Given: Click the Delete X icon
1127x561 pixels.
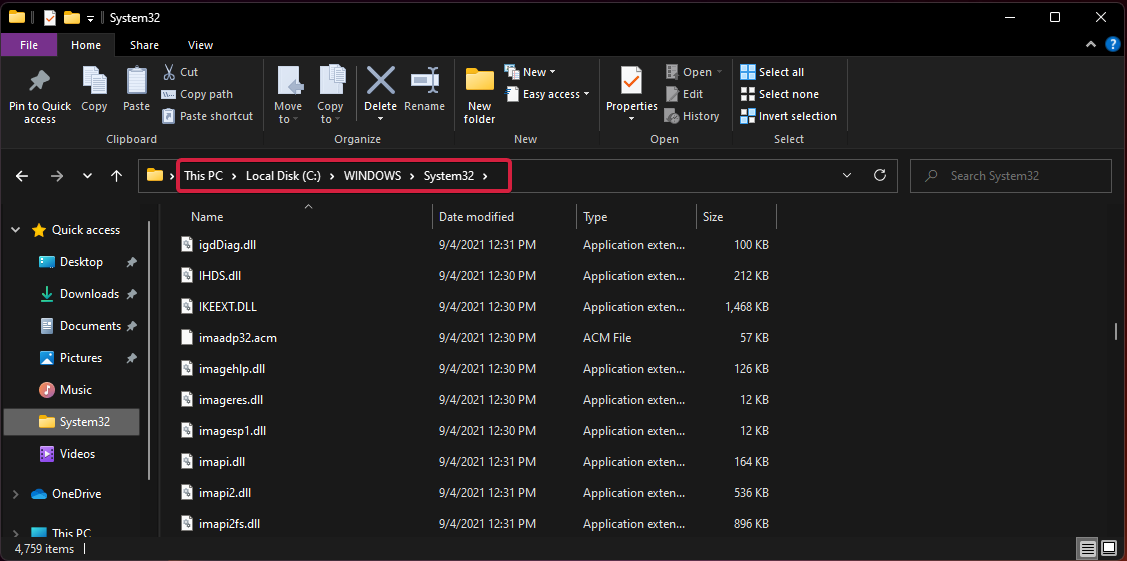Looking at the screenshot, I should (380, 80).
